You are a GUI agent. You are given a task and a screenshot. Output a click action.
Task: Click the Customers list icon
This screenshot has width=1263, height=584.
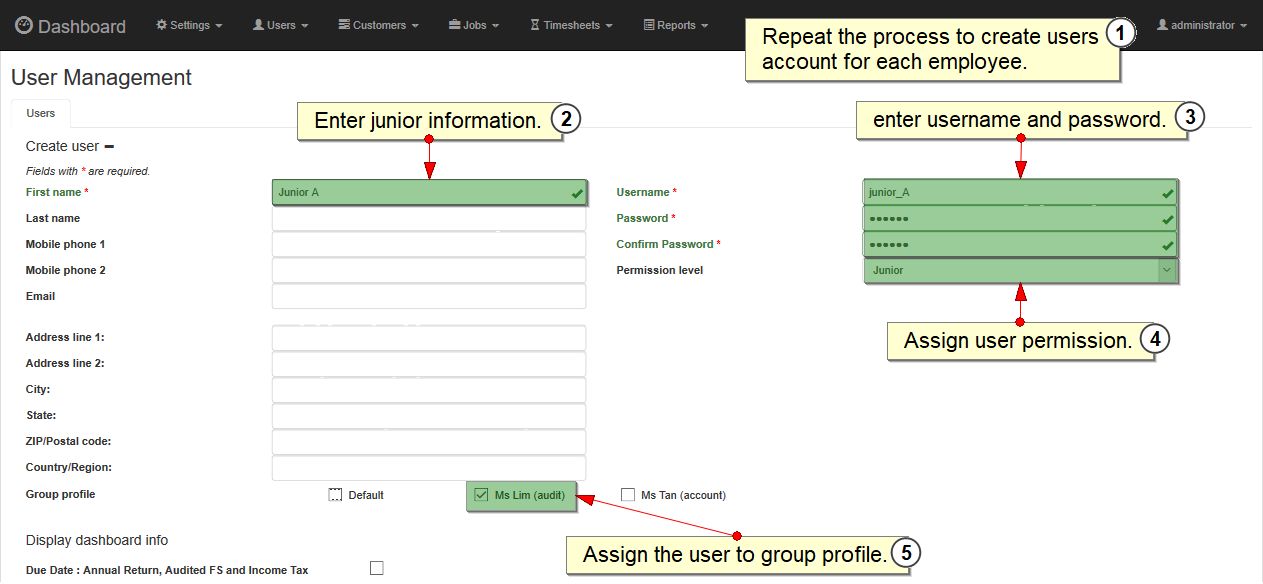[x=344, y=25]
